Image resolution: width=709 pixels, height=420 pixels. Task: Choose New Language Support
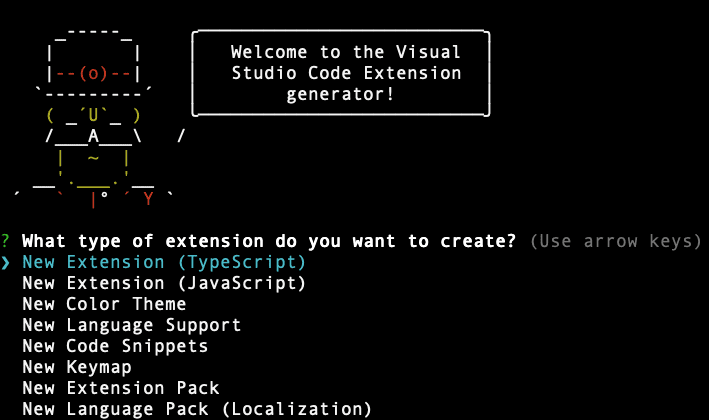pos(131,325)
